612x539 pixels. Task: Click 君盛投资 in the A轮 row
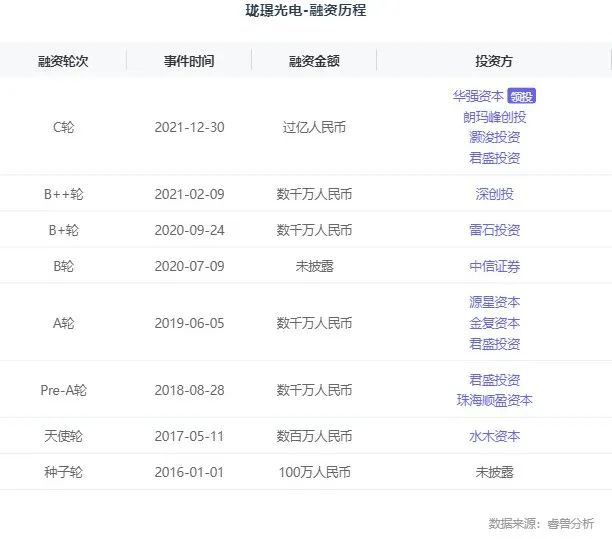494,344
